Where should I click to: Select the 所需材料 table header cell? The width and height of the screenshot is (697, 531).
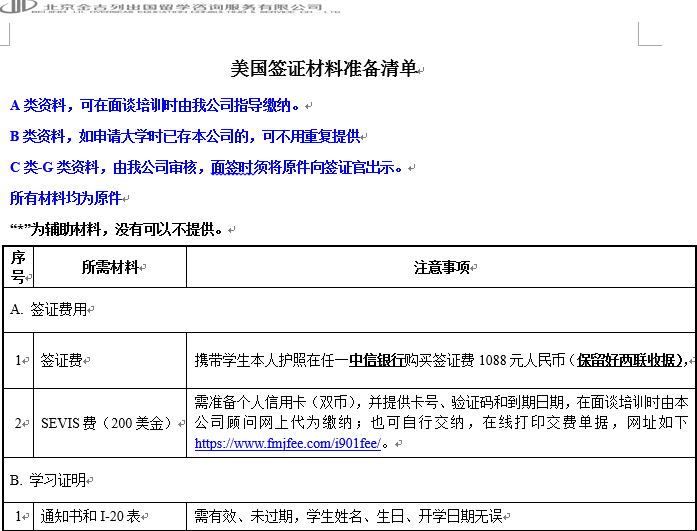tap(110, 267)
